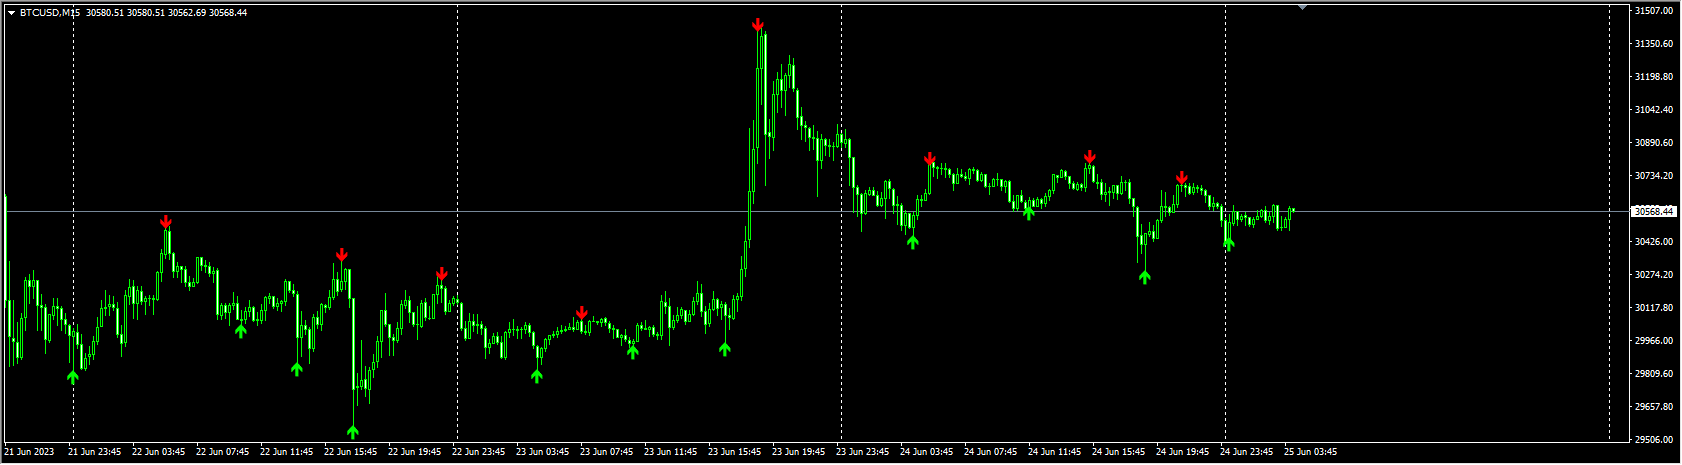The width and height of the screenshot is (1682, 465).
Task: Click the 22 Jun 19:45 time label
Action: [x=415, y=452]
